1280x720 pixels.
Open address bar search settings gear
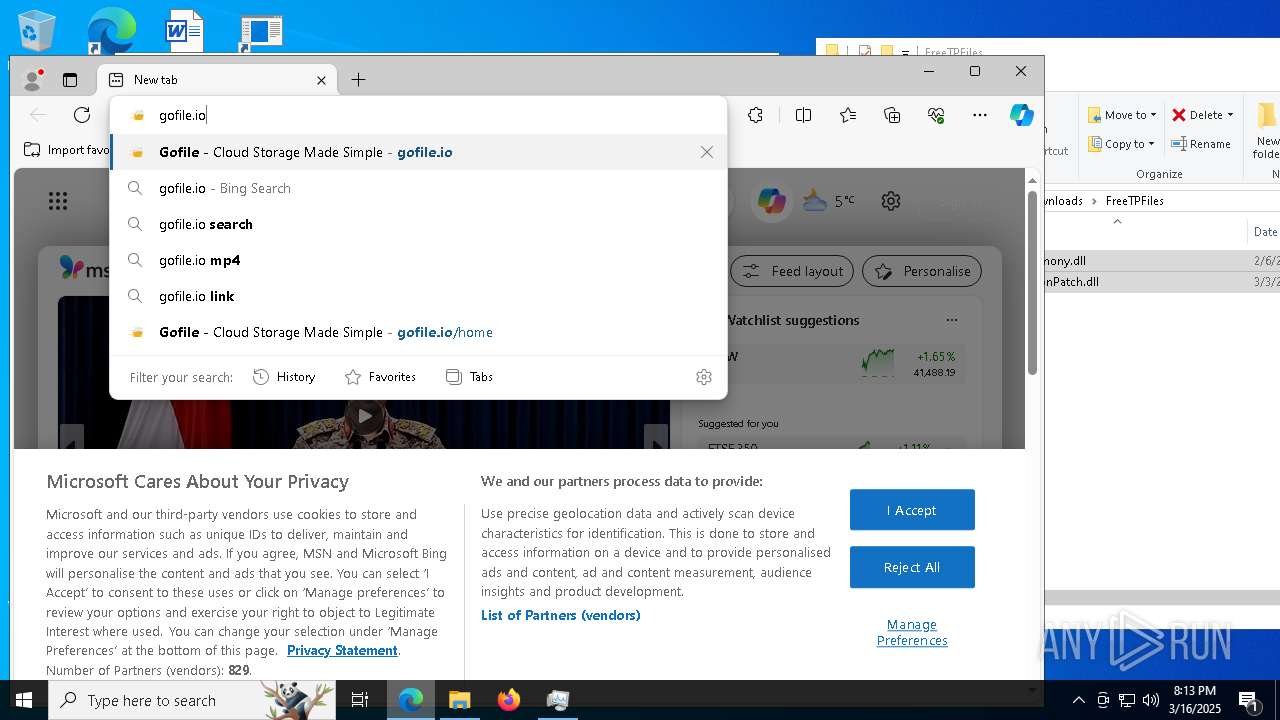tap(704, 377)
